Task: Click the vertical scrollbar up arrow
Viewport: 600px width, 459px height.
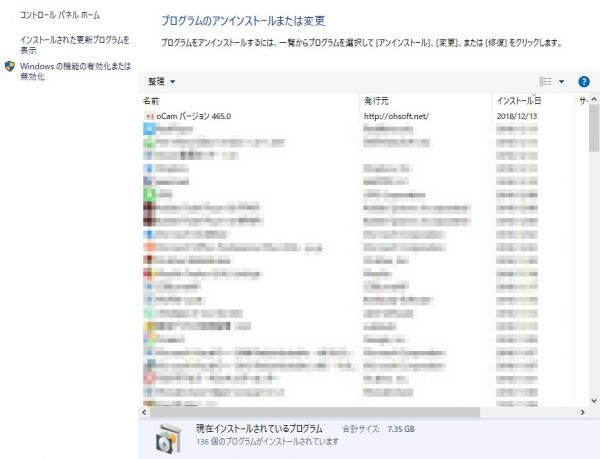Action: pos(594,101)
